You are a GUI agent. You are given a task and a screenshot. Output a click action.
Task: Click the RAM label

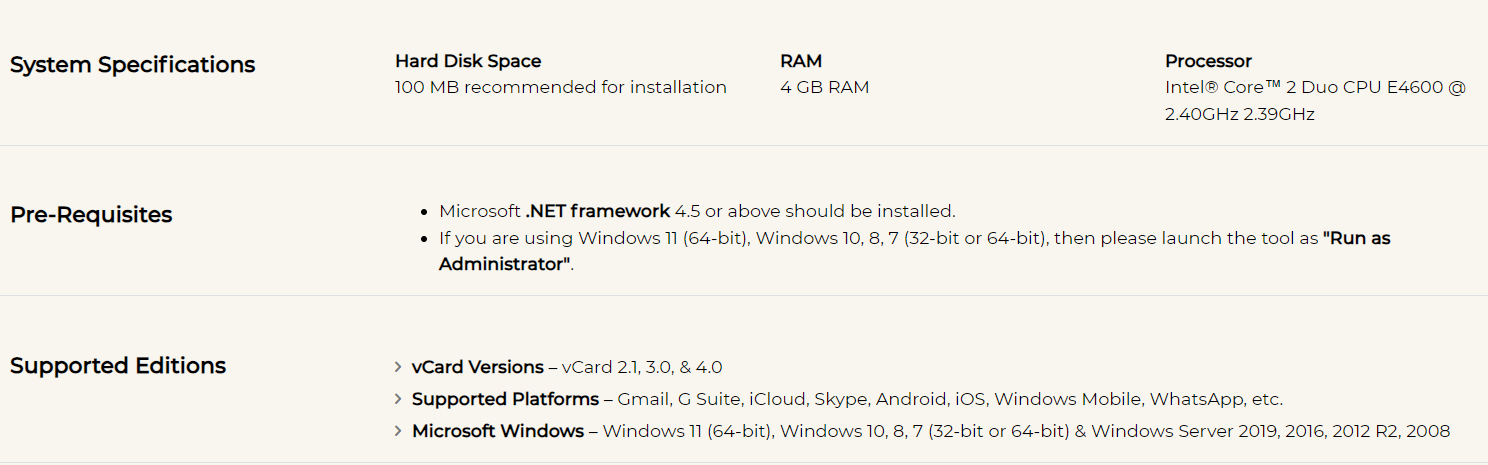[801, 61]
